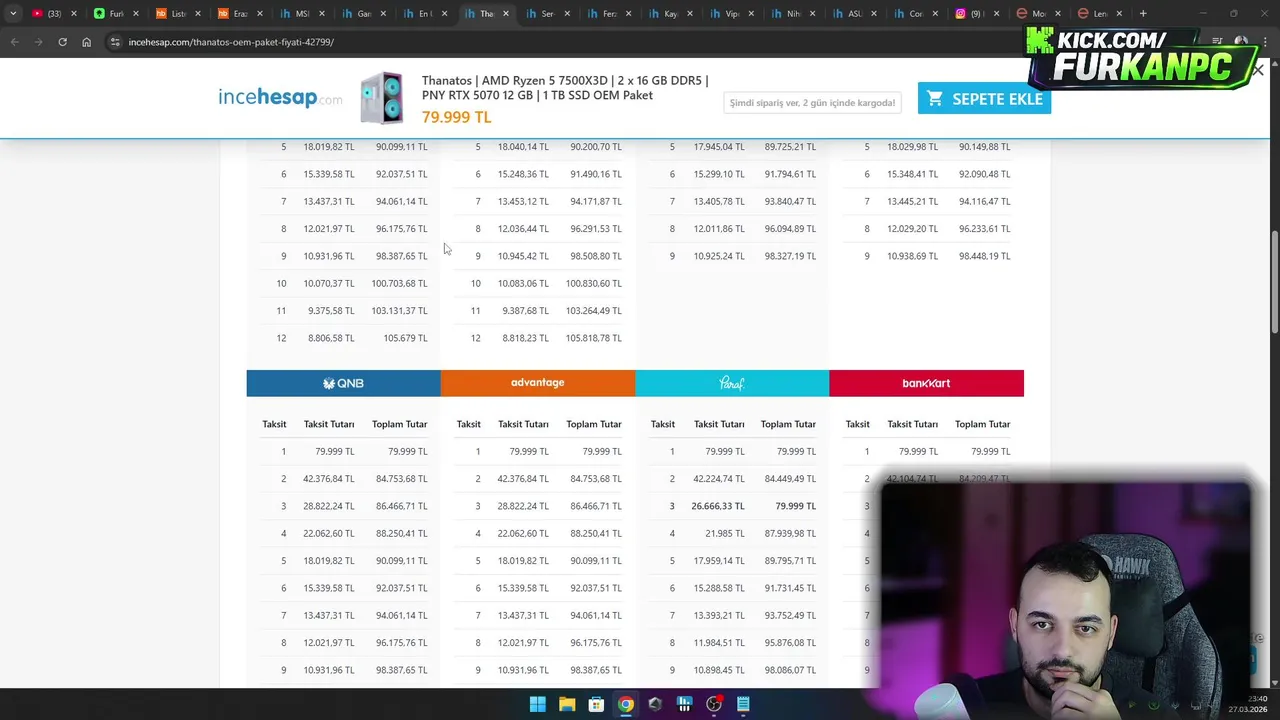Click the '21.985 TL' Paraf cell

[725, 533]
